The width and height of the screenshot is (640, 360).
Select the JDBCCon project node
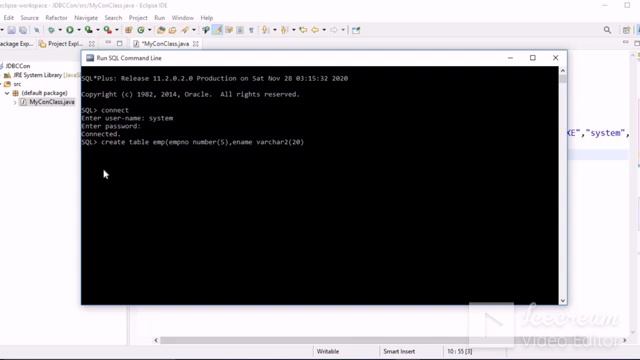(x=18, y=66)
